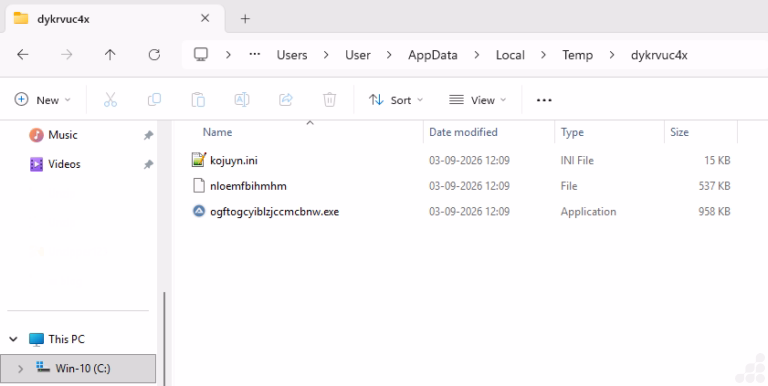Click the File type cell for nloemfbihmhm
Viewport: 768px width, 386px height.
pyautogui.click(x=569, y=186)
